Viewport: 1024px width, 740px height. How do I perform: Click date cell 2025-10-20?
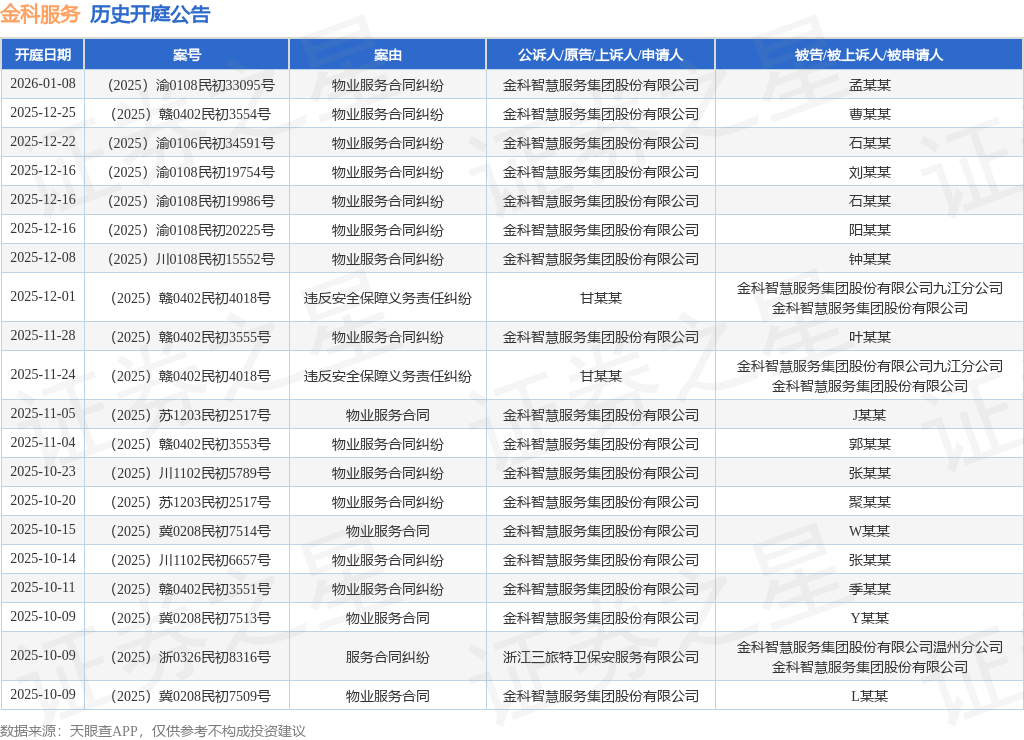point(43,500)
